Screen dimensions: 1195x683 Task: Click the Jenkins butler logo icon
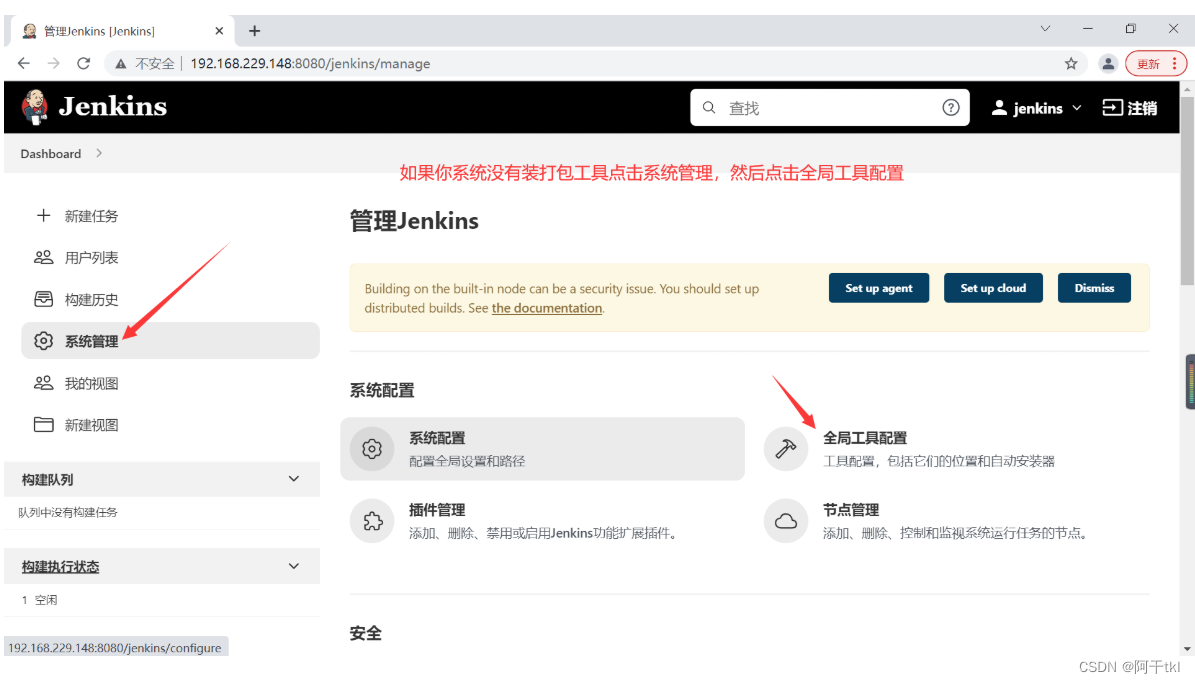pos(34,107)
